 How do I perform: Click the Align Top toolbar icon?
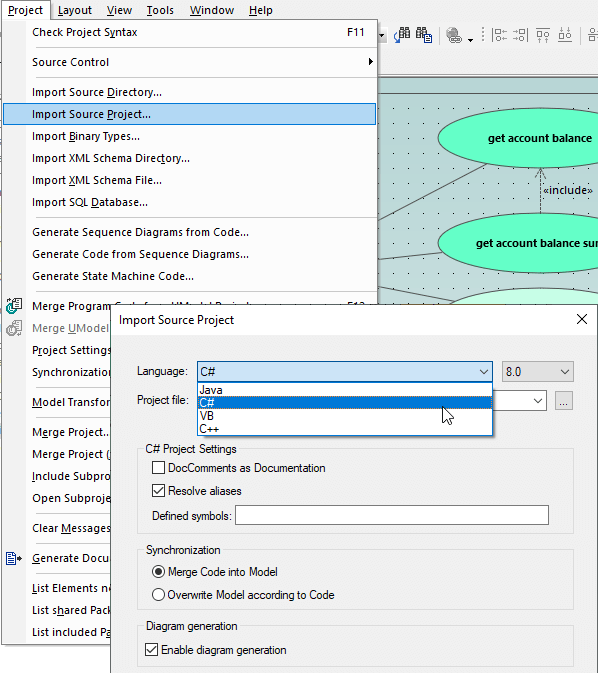click(x=543, y=35)
